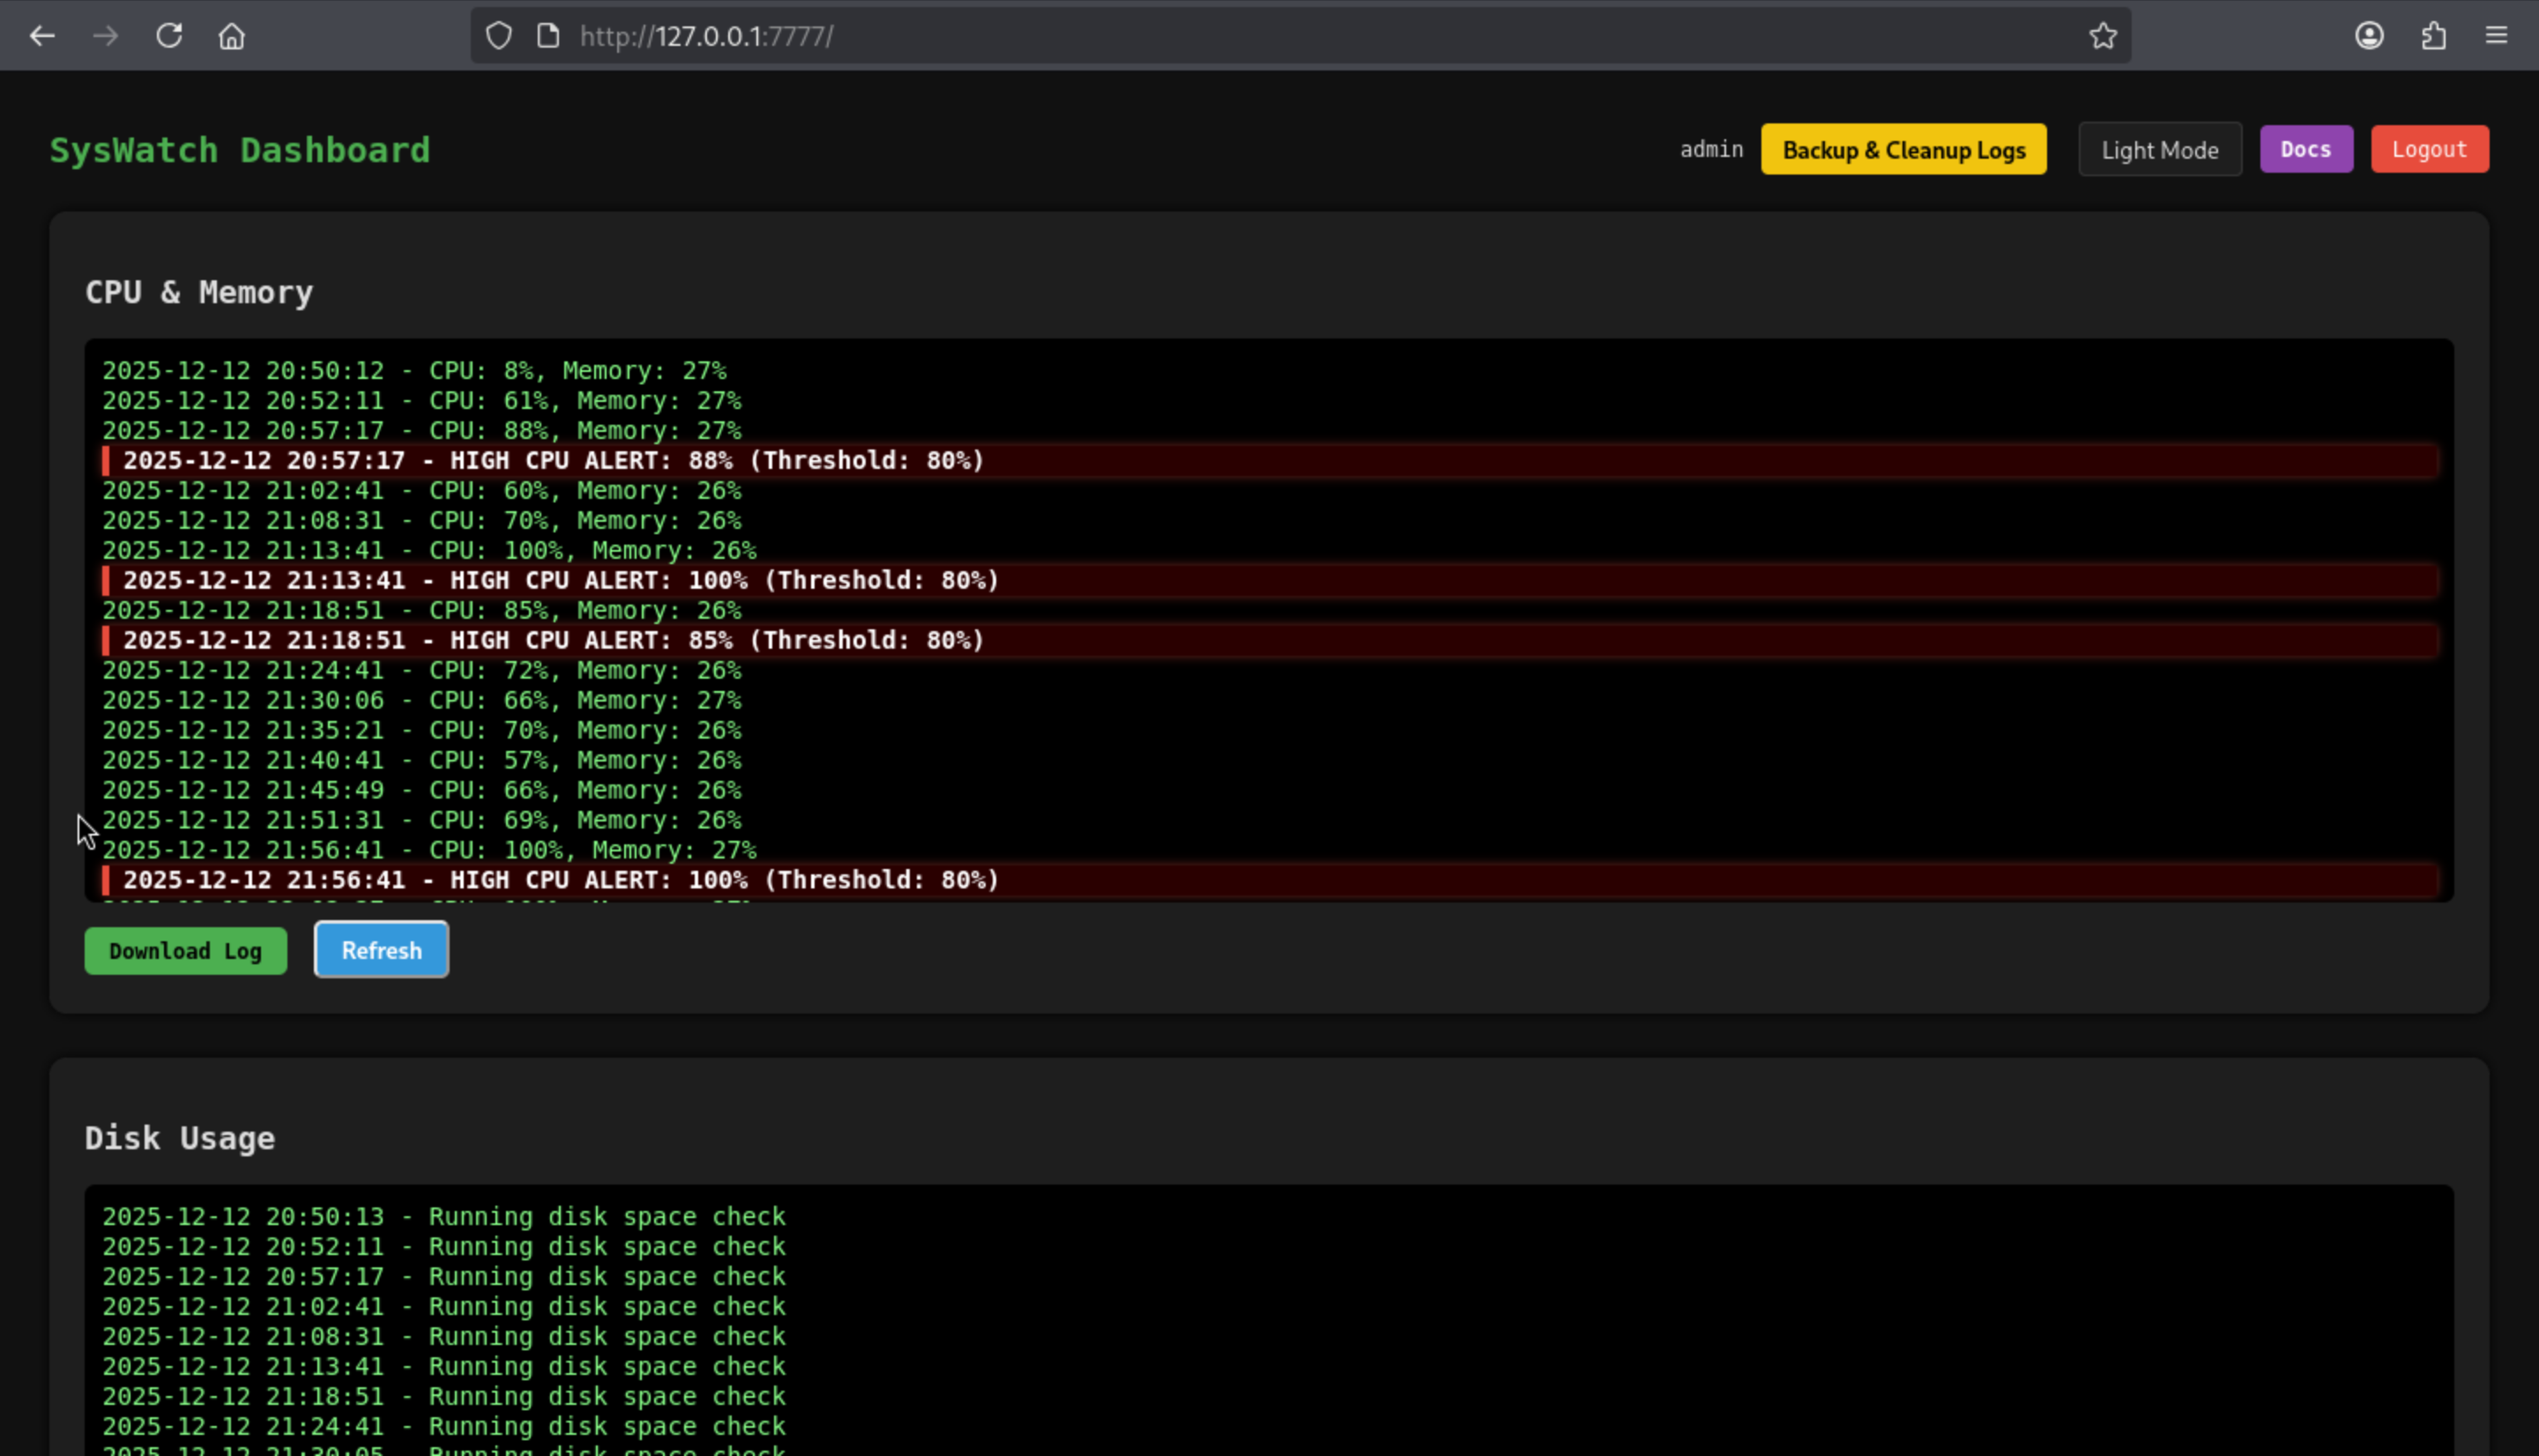Download the CPU & Memory log

click(x=185, y=951)
